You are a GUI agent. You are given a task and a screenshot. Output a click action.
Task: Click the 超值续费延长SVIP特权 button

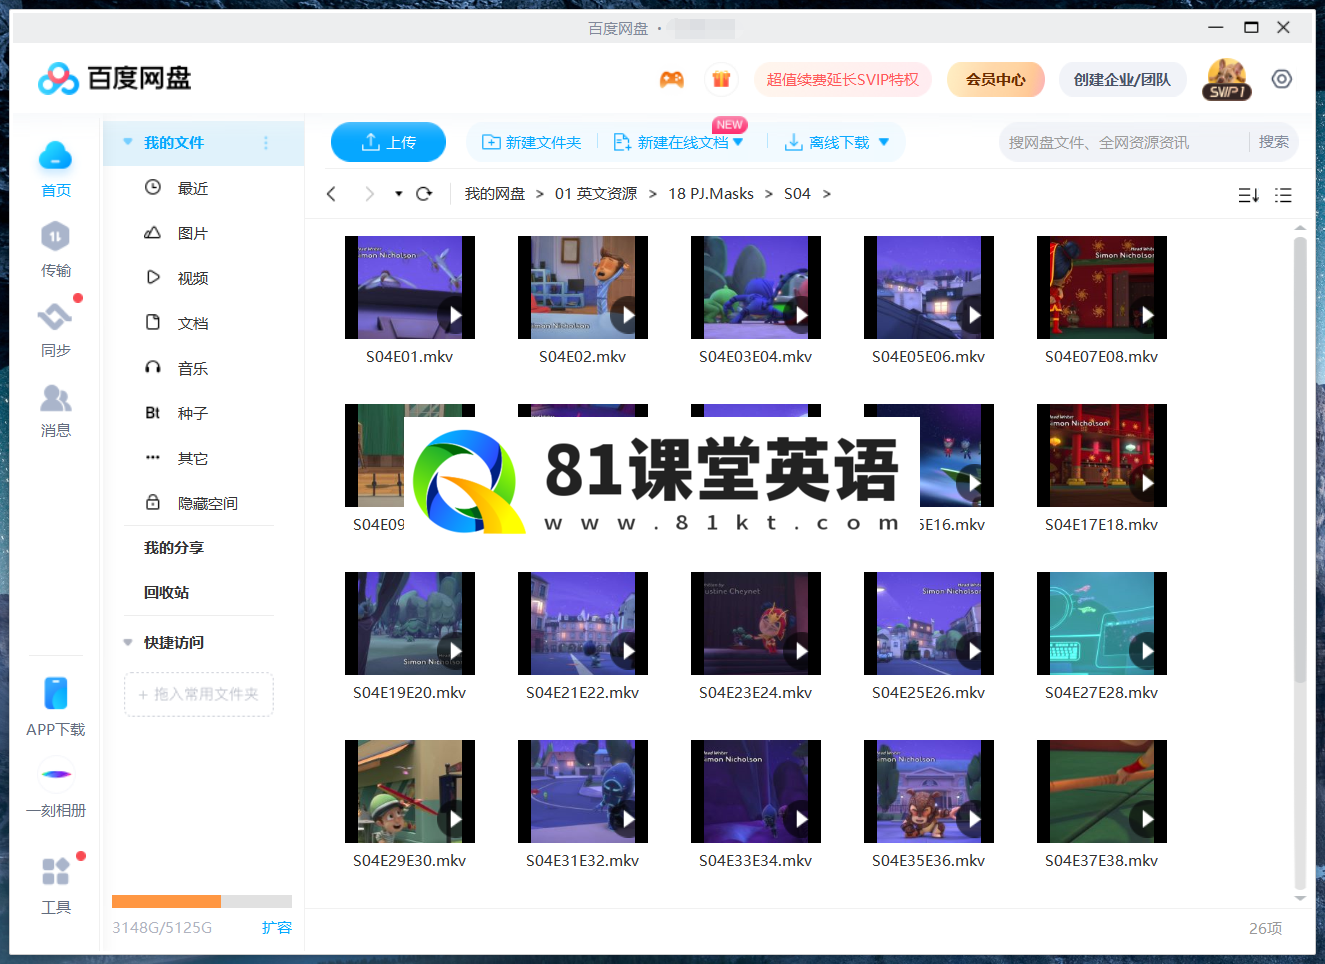pyautogui.click(x=843, y=79)
